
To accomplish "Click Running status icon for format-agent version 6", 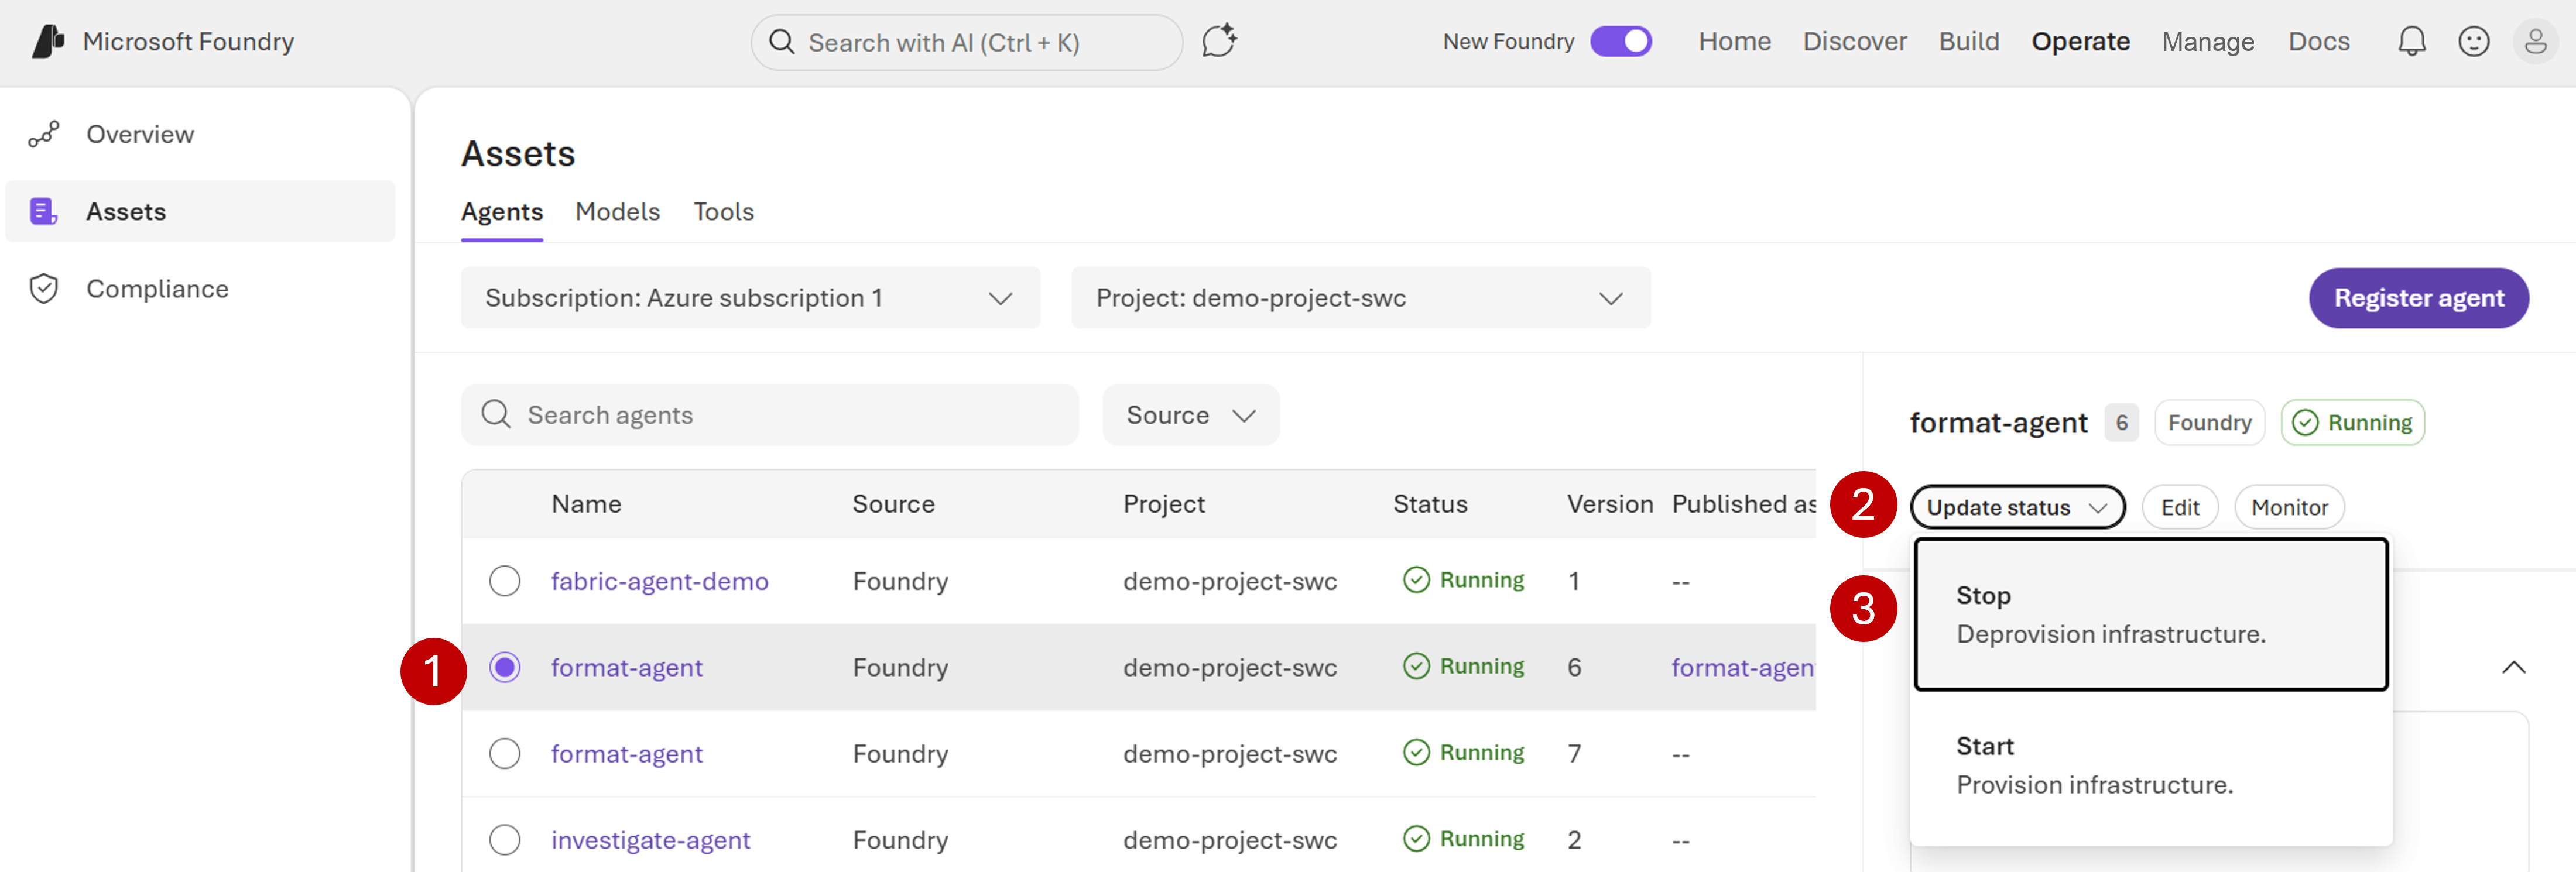I will pos(1416,666).
